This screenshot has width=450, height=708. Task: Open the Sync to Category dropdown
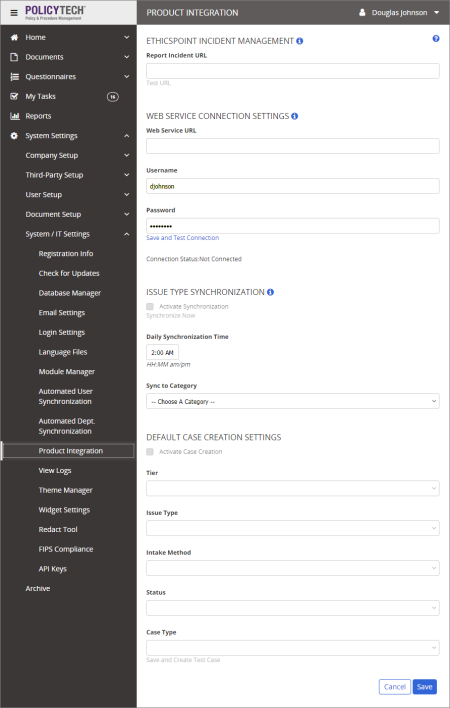coord(292,401)
